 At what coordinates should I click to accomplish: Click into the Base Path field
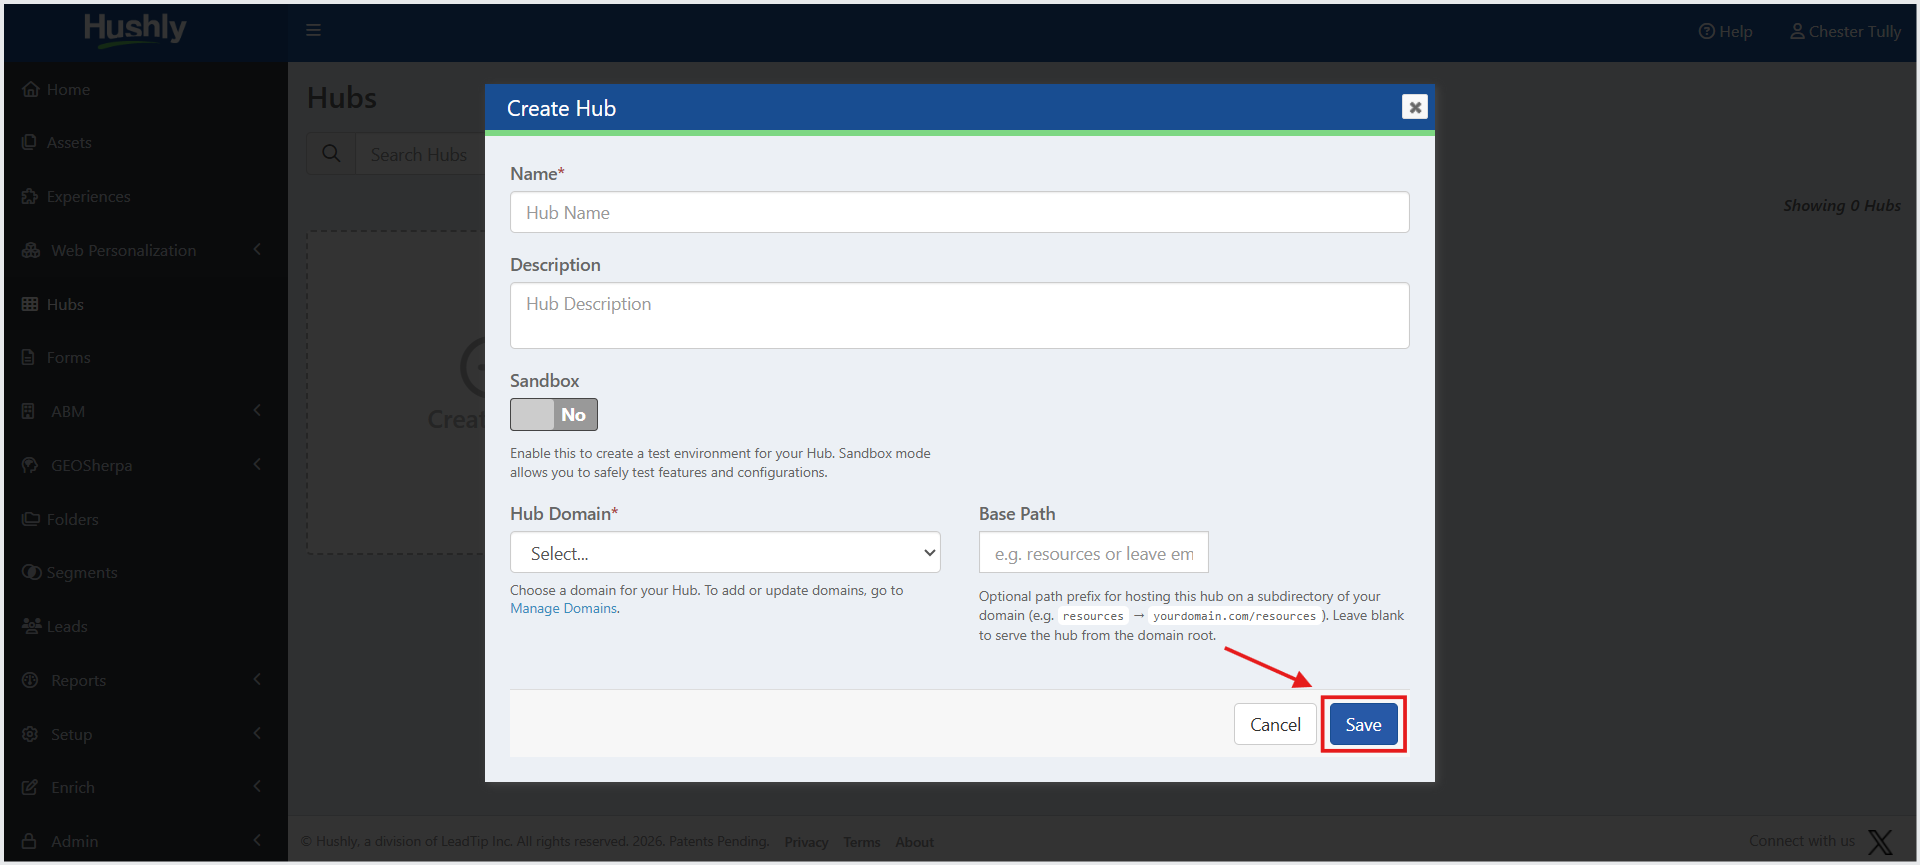(x=1093, y=553)
